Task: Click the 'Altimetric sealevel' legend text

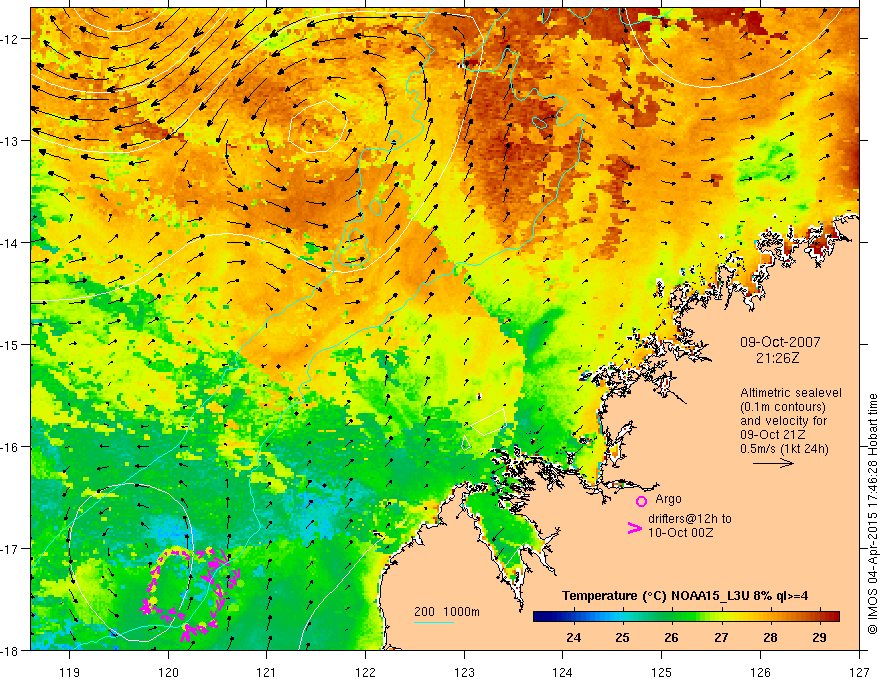Action: 791,393
